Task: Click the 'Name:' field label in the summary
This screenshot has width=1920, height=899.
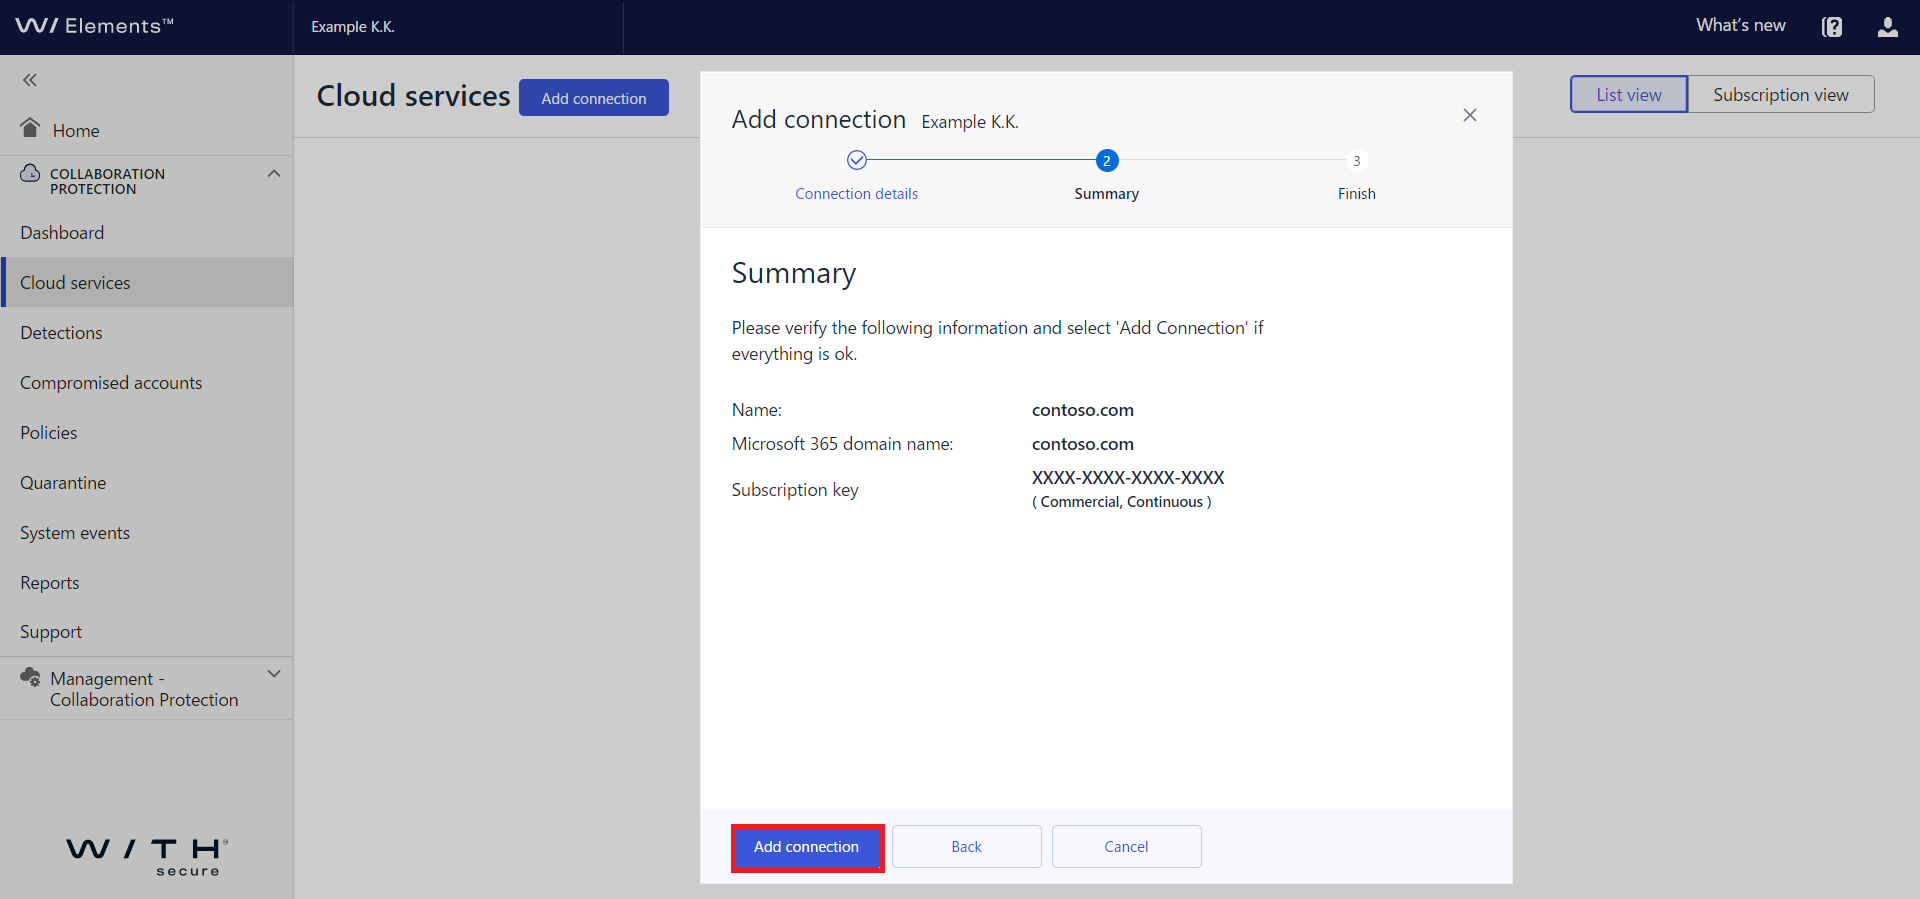Action: coord(757,410)
